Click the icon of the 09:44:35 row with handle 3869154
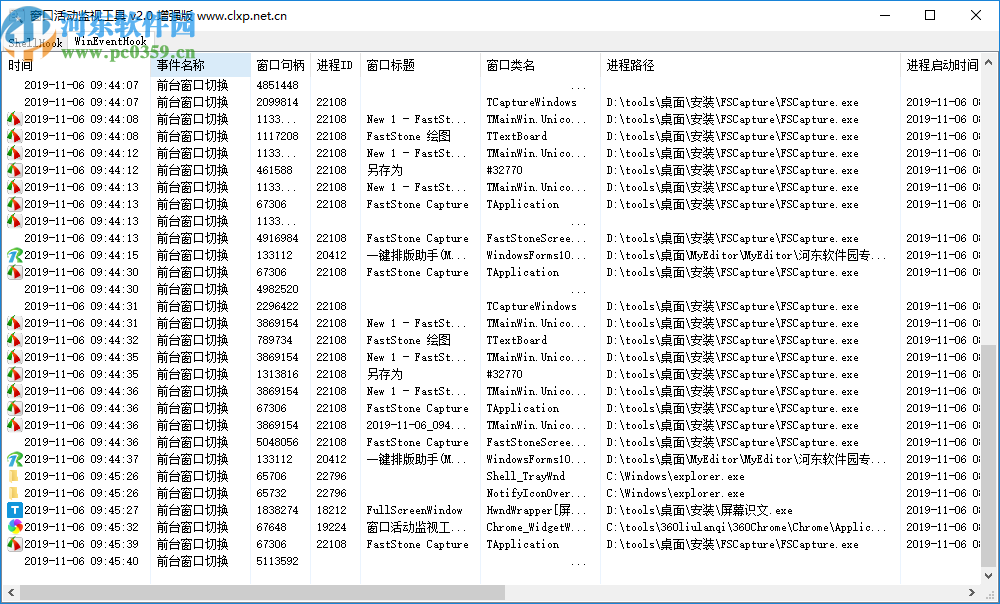 click(14, 357)
